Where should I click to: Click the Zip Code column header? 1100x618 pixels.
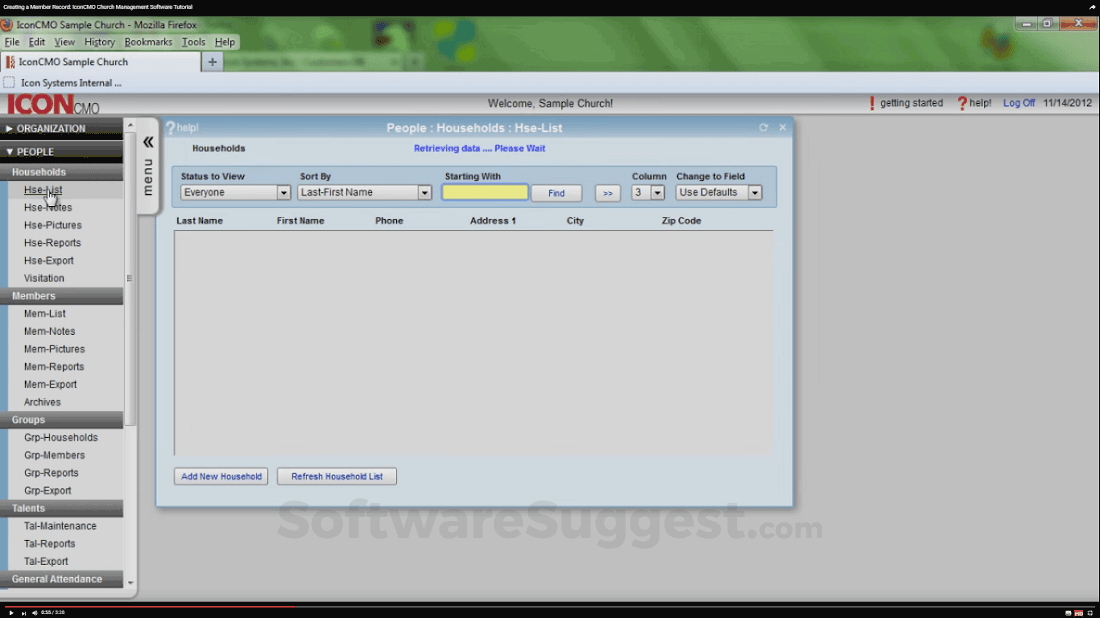(681, 220)
